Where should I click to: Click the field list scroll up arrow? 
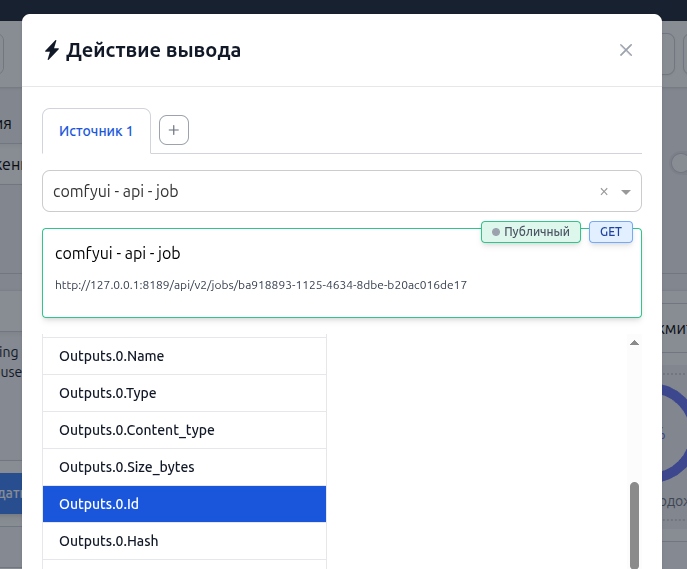click(x=634, y=343)
